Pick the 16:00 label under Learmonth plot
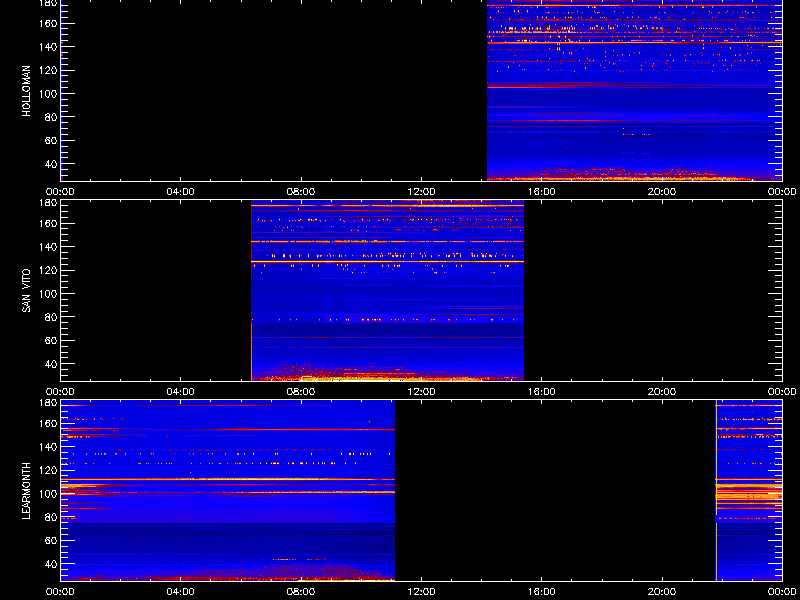 541,592
